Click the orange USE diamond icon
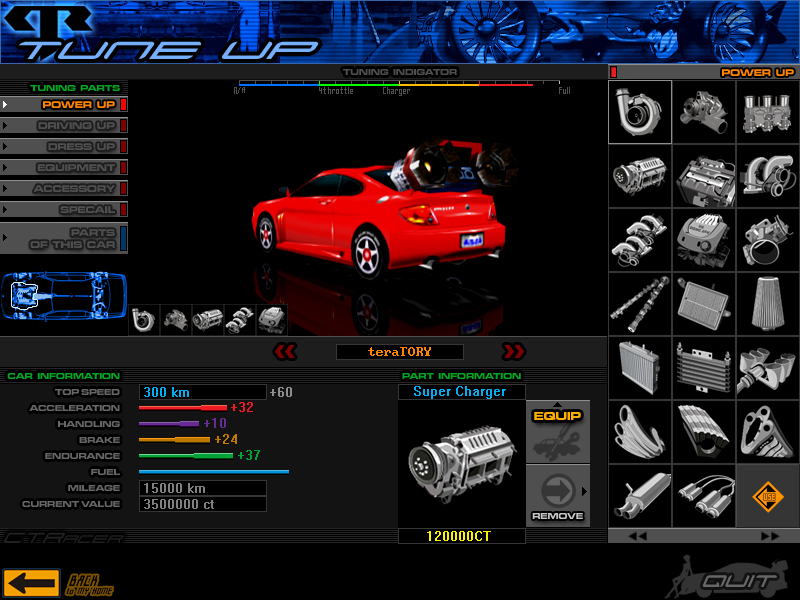 (767, 496)
